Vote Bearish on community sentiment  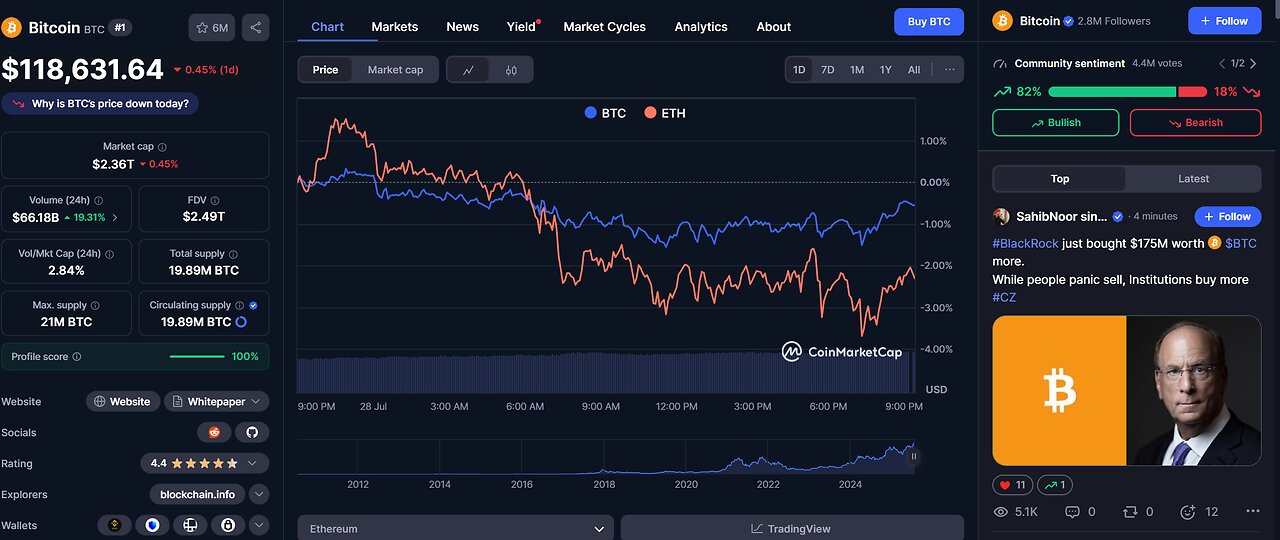click(x=1196, y=122)
